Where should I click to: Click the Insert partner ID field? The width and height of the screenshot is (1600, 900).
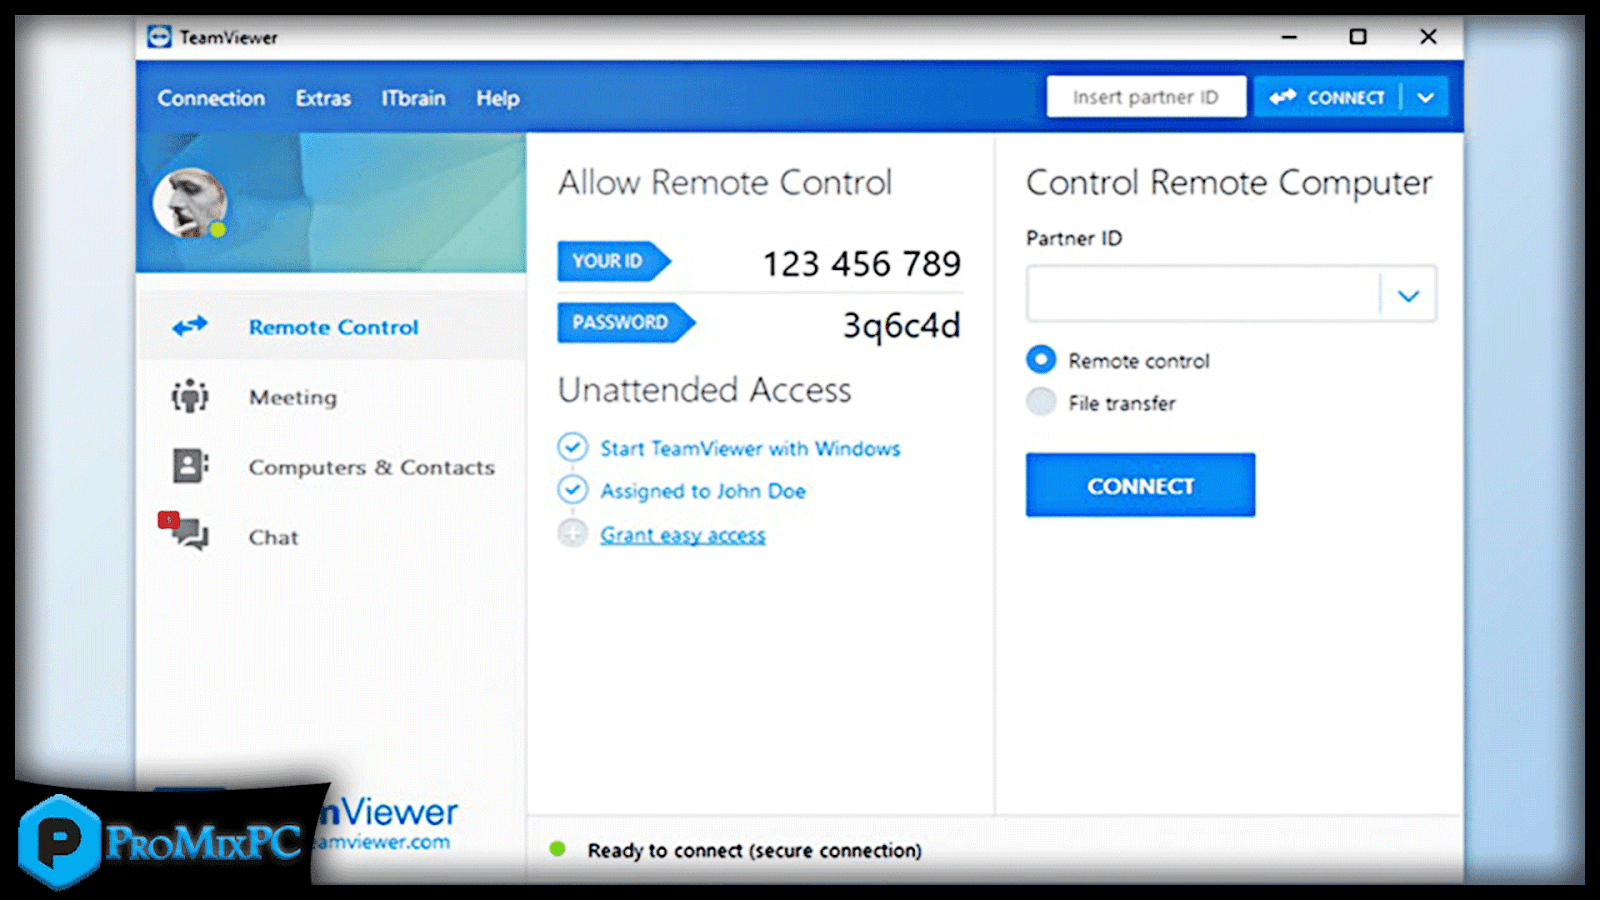1146,97
